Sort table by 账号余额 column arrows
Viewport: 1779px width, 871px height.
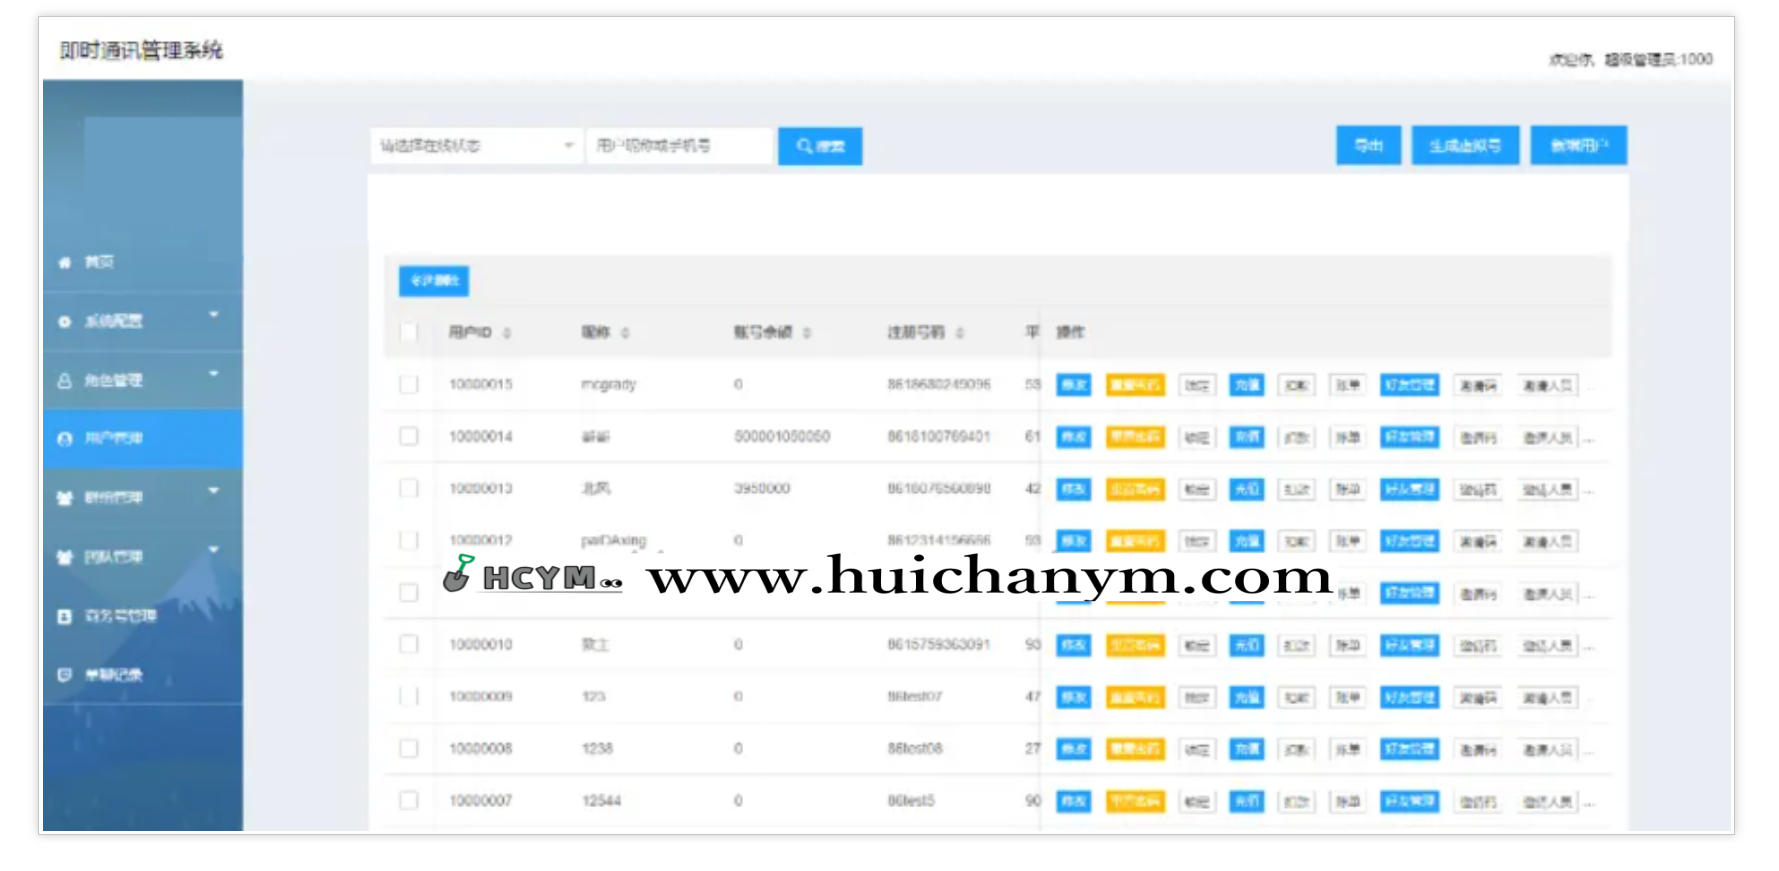point(806,333)
